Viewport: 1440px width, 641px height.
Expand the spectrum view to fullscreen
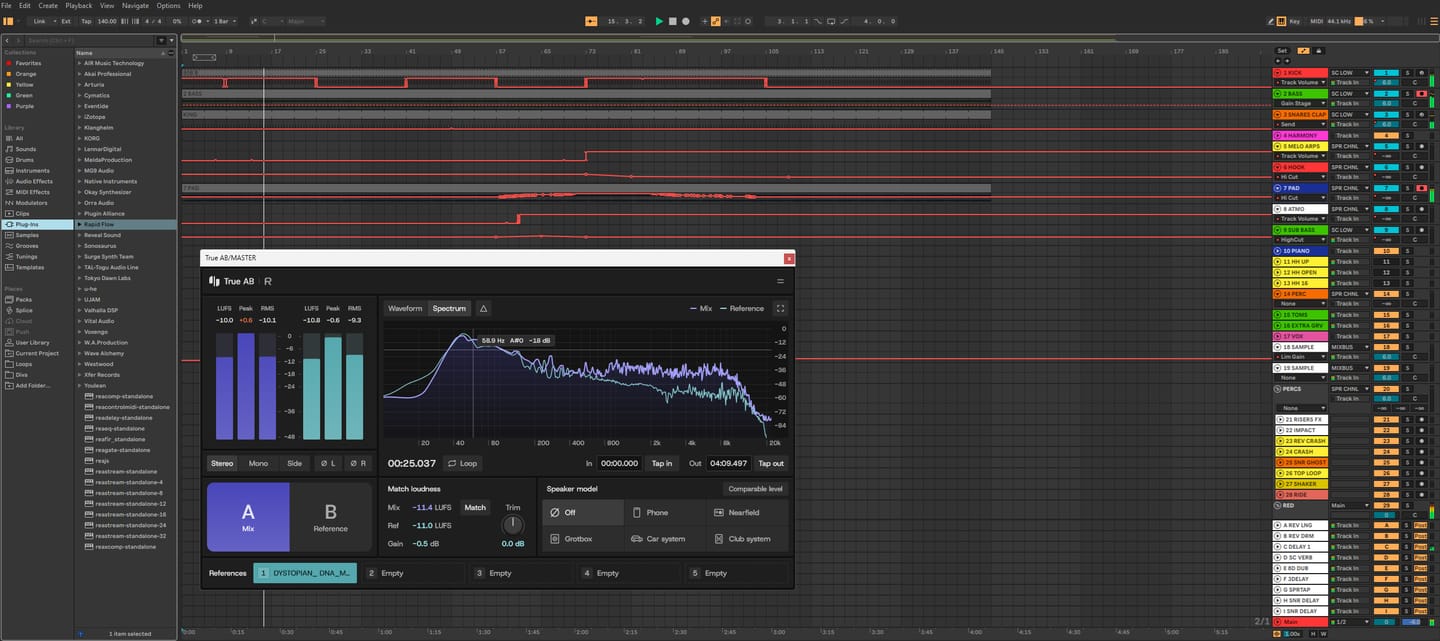click(x=781, y=308)
